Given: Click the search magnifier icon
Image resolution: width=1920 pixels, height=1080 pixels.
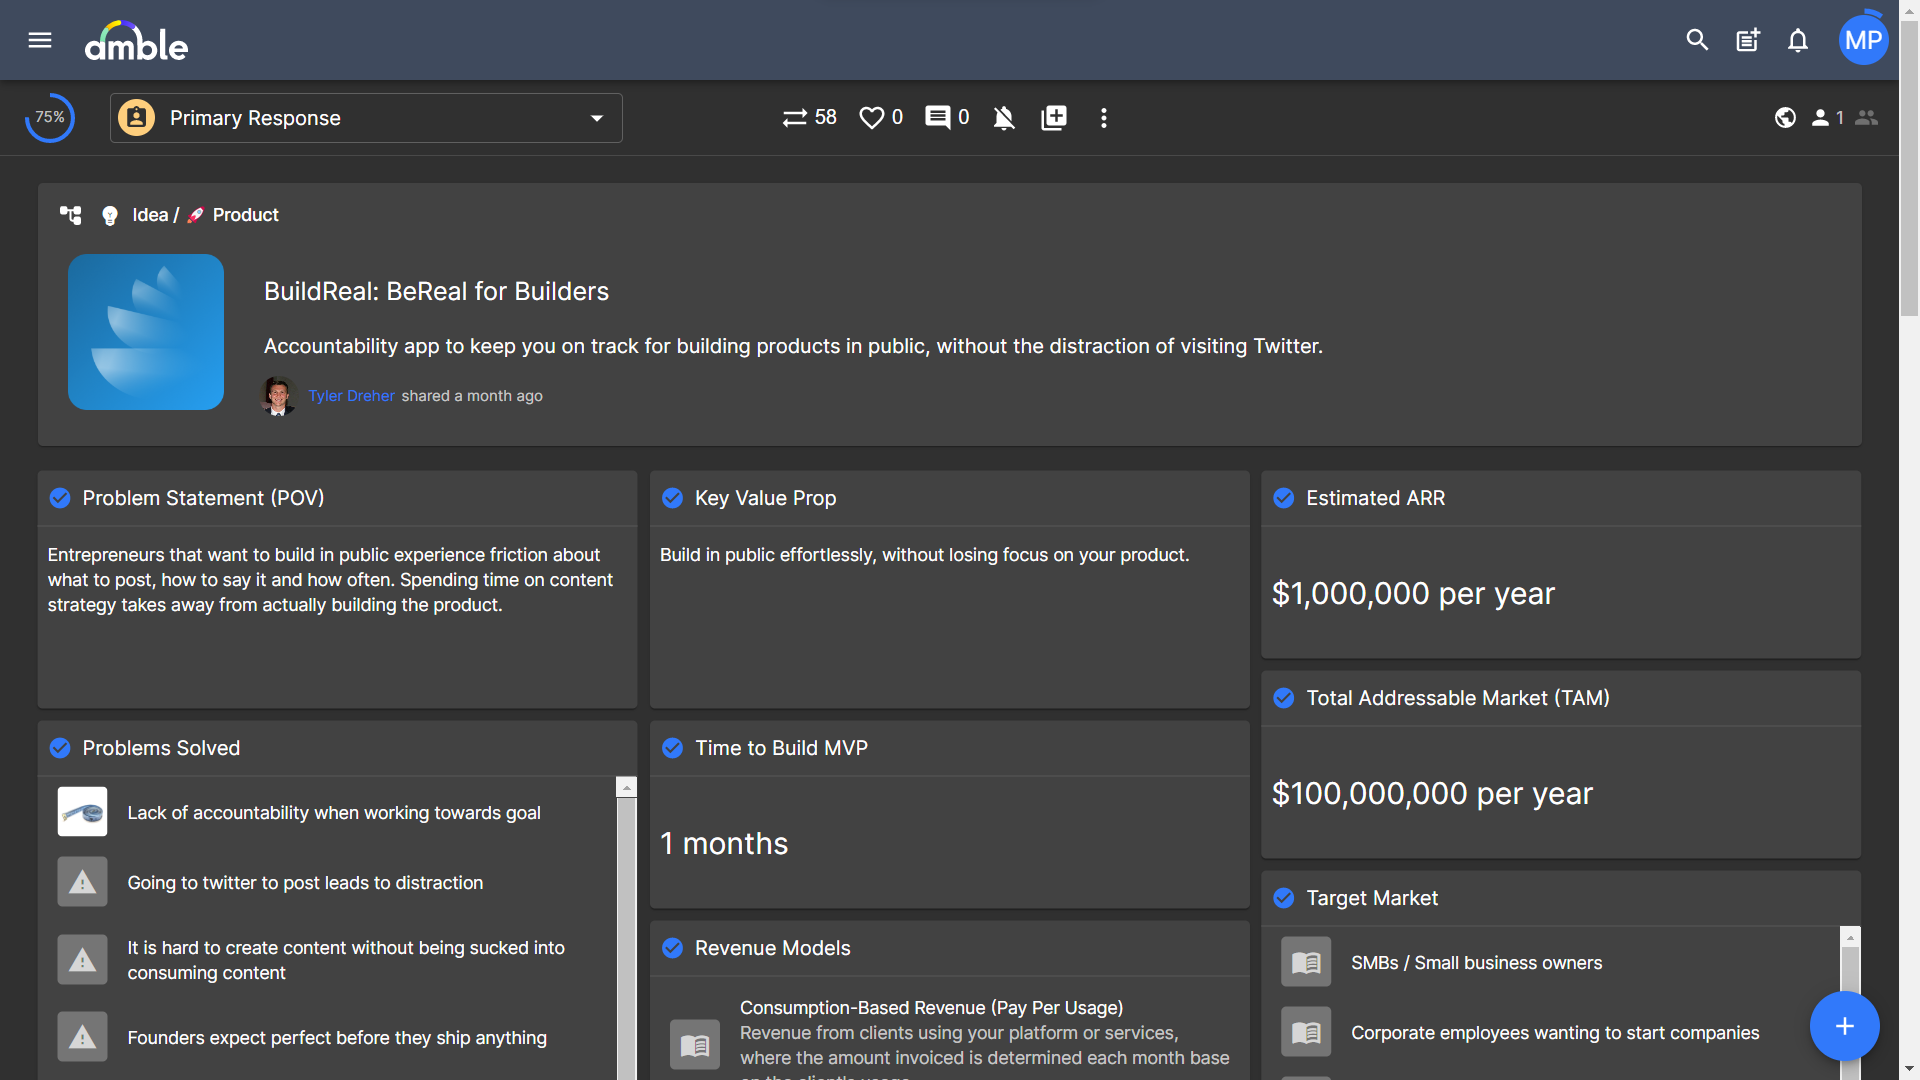Looking at the screenshot, I should (x=1697, y=40).
